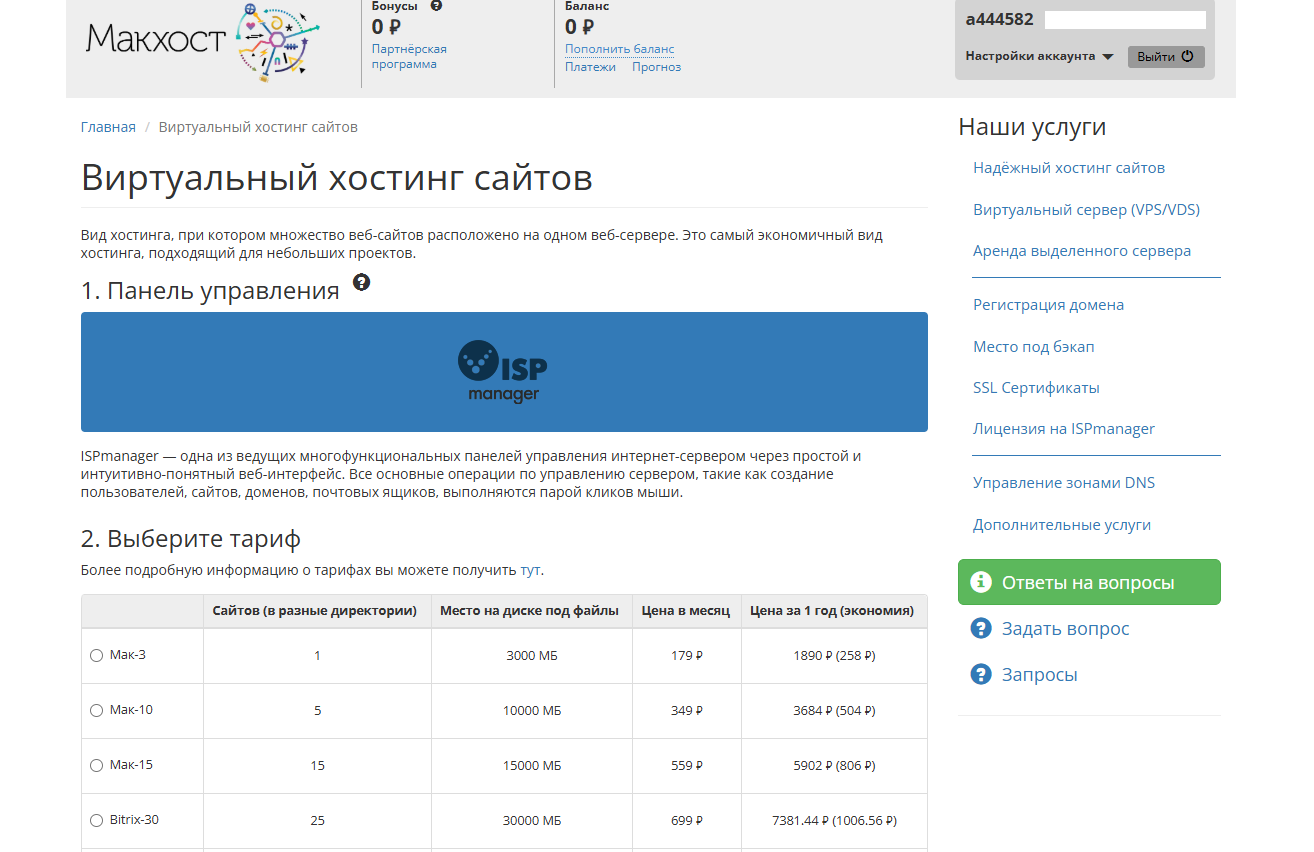Viewport: 1314px width, 852px height.
Task: Choose the Мак-10 tariff radio button
Action: tap(96, 711)
